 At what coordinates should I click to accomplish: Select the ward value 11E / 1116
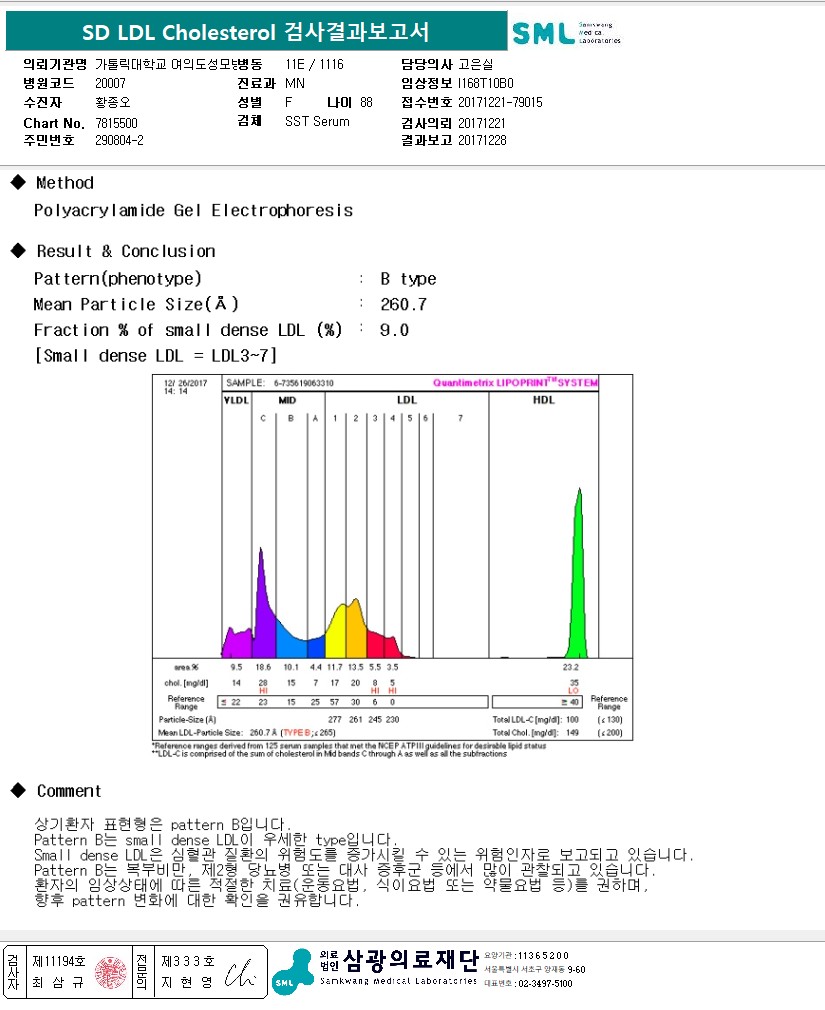click(x=314, y=64)
